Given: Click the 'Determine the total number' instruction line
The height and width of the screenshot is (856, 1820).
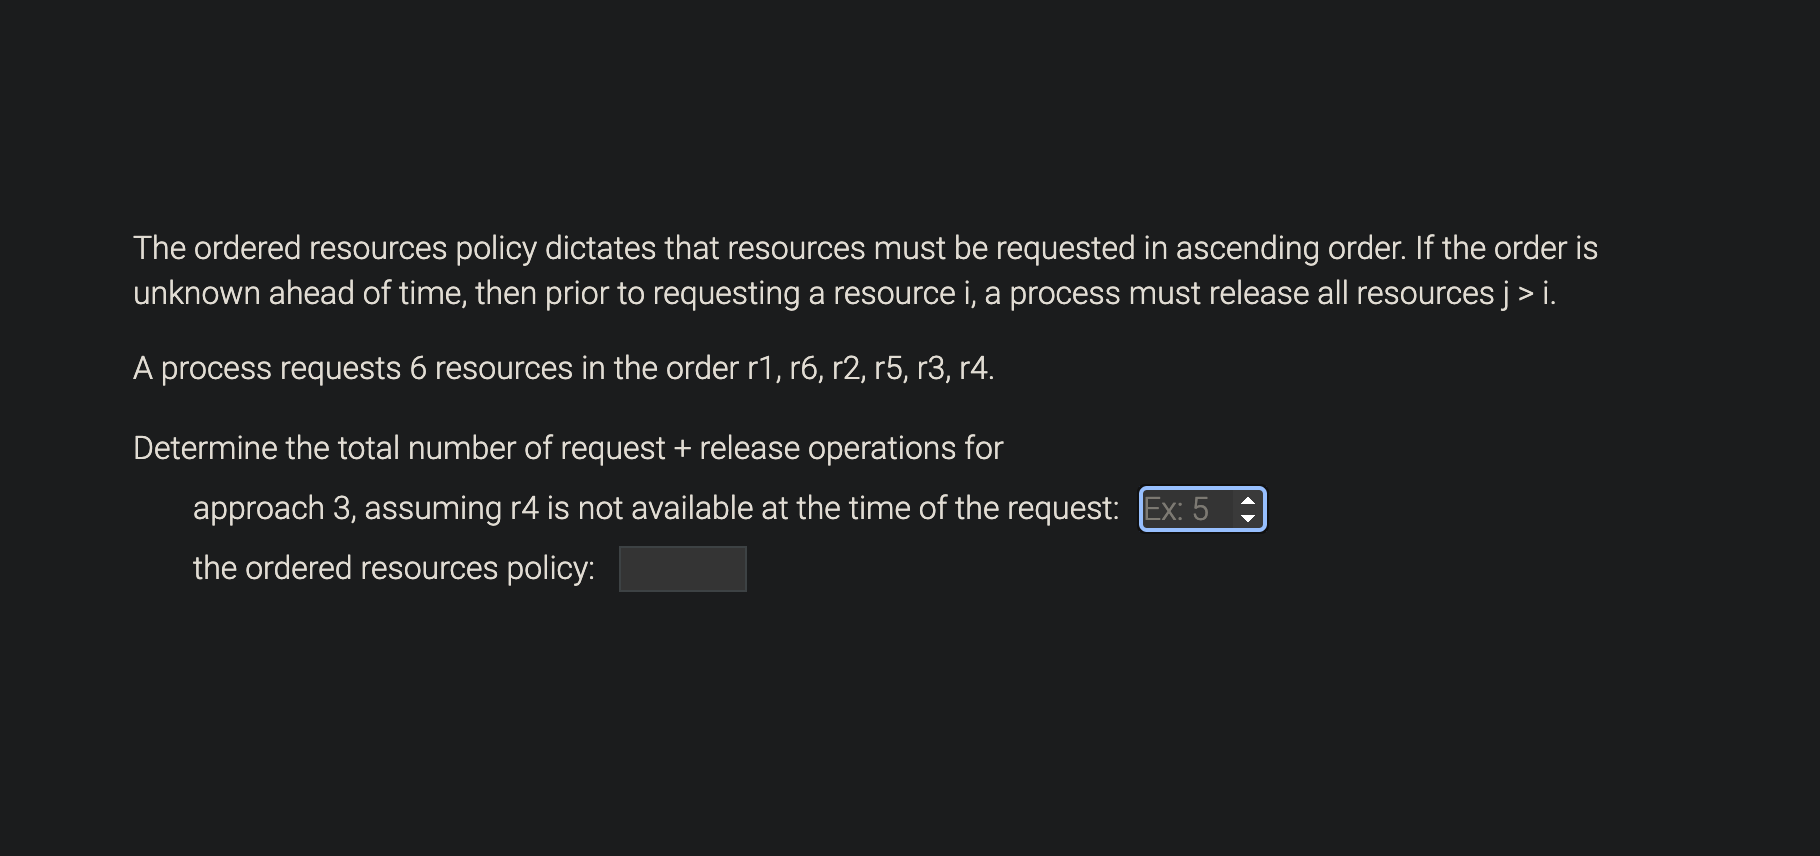Looking at the screenshot, I should pyautogui.click(x=568, y=447).
